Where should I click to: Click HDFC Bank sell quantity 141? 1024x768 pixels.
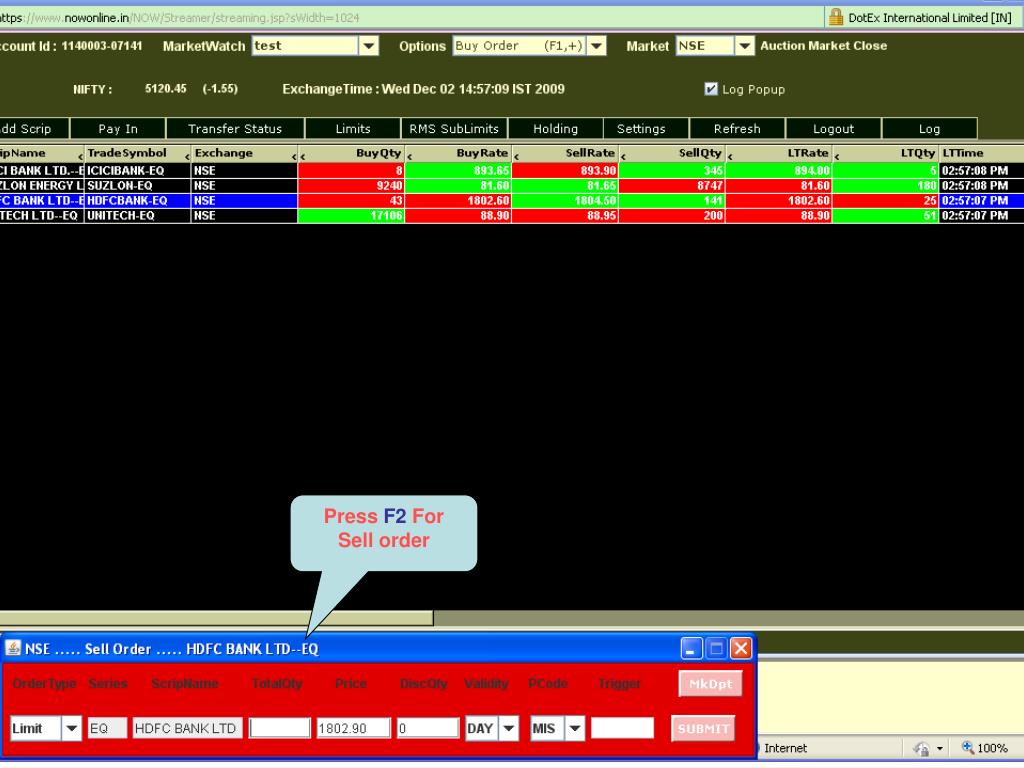672,200
